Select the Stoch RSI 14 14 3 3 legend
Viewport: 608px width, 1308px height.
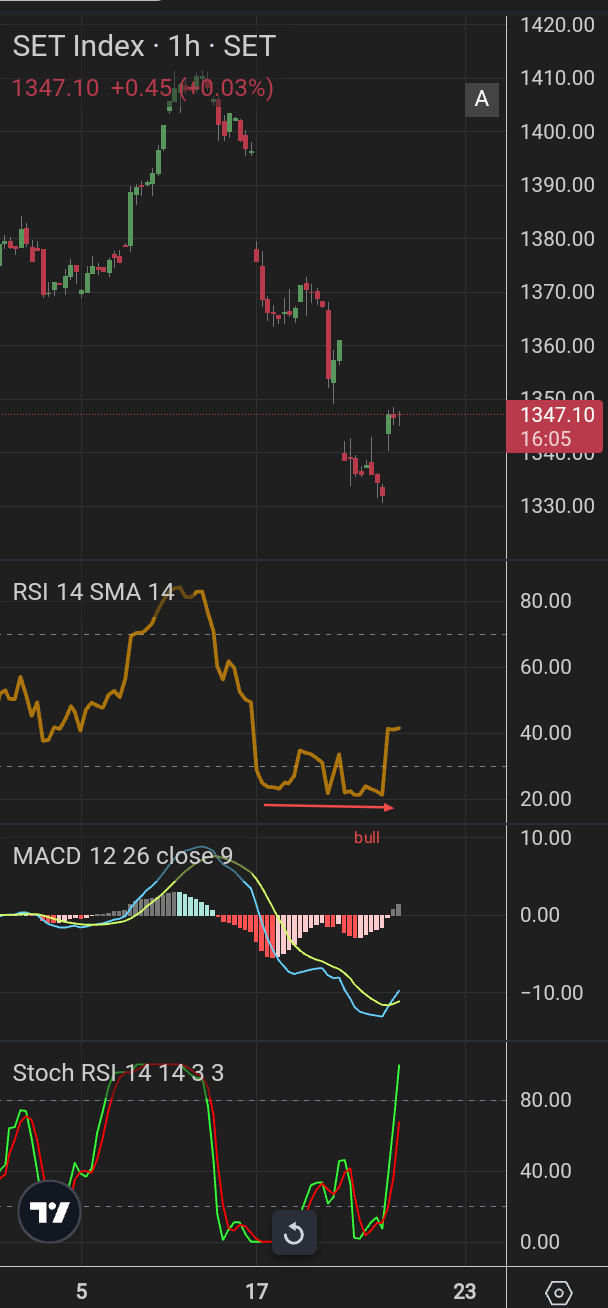pos(118,1073)
